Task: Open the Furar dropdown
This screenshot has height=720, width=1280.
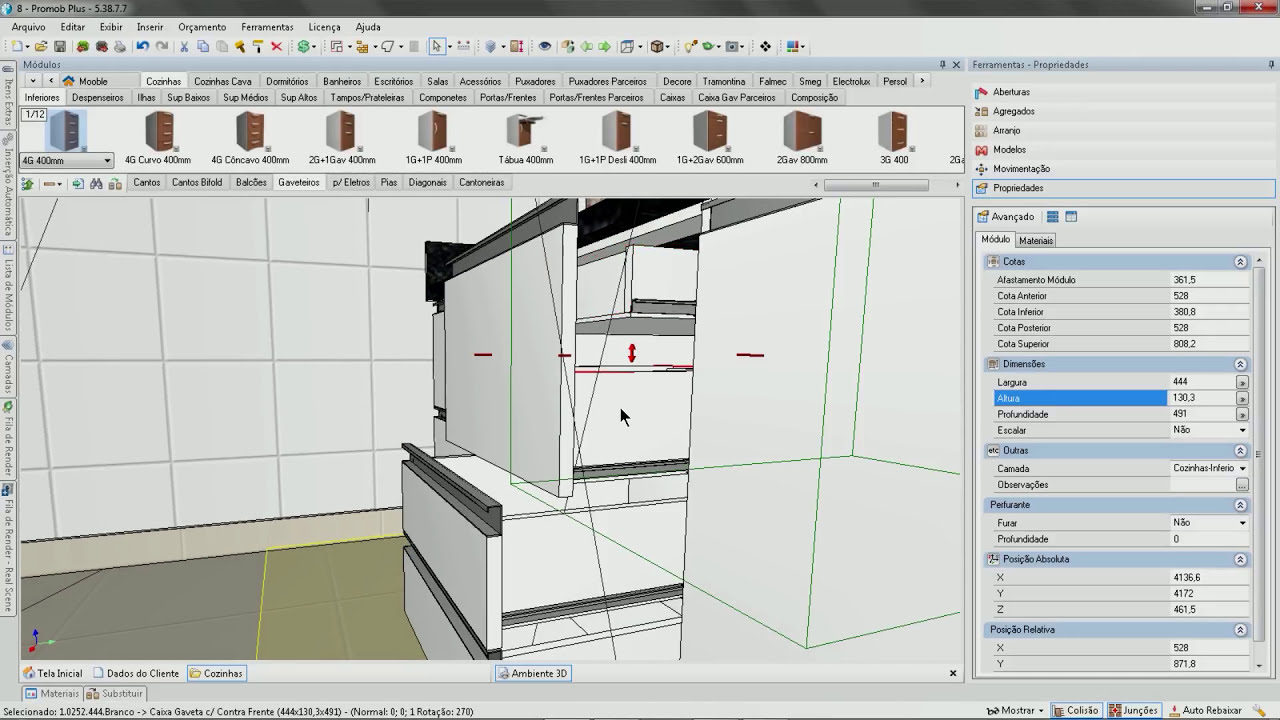Action: 1242,522
